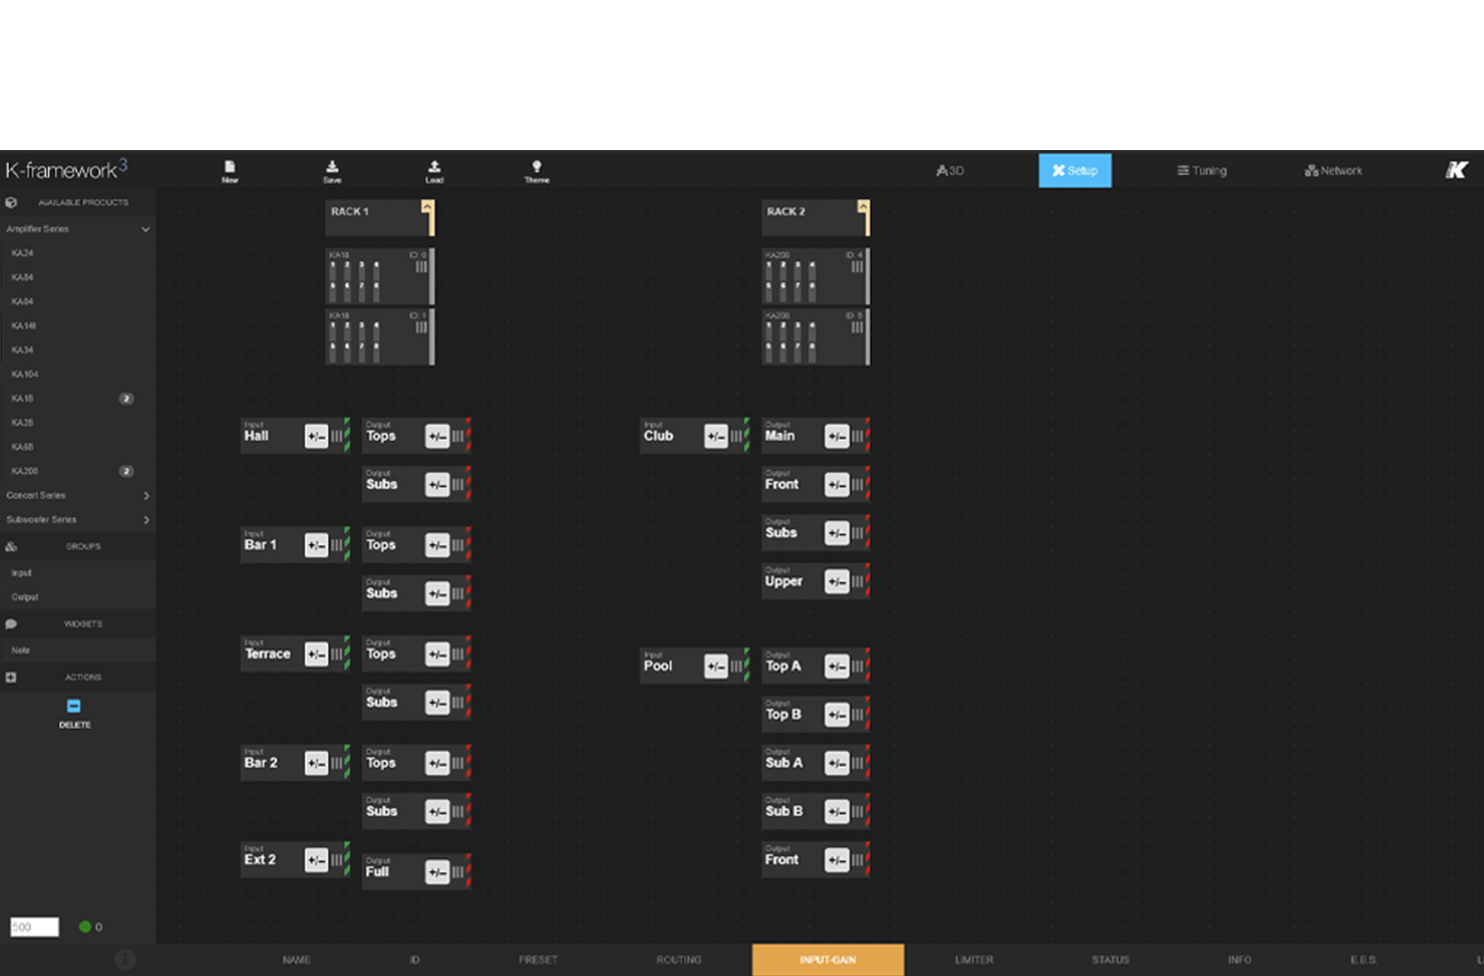The height and width of the screenshot is (976, 1484).
Task: Select KA208 amplifier in product list
Action: tap(25, 471)
